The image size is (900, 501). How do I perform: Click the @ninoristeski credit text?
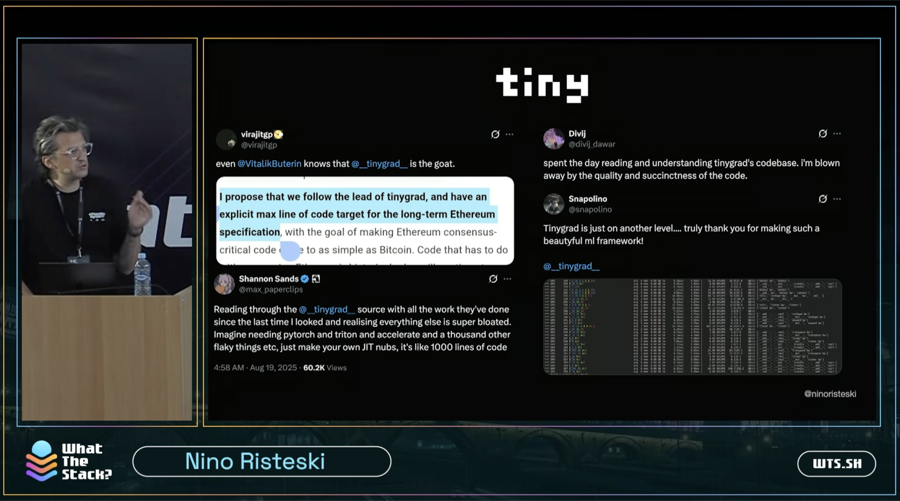(830, 394)
